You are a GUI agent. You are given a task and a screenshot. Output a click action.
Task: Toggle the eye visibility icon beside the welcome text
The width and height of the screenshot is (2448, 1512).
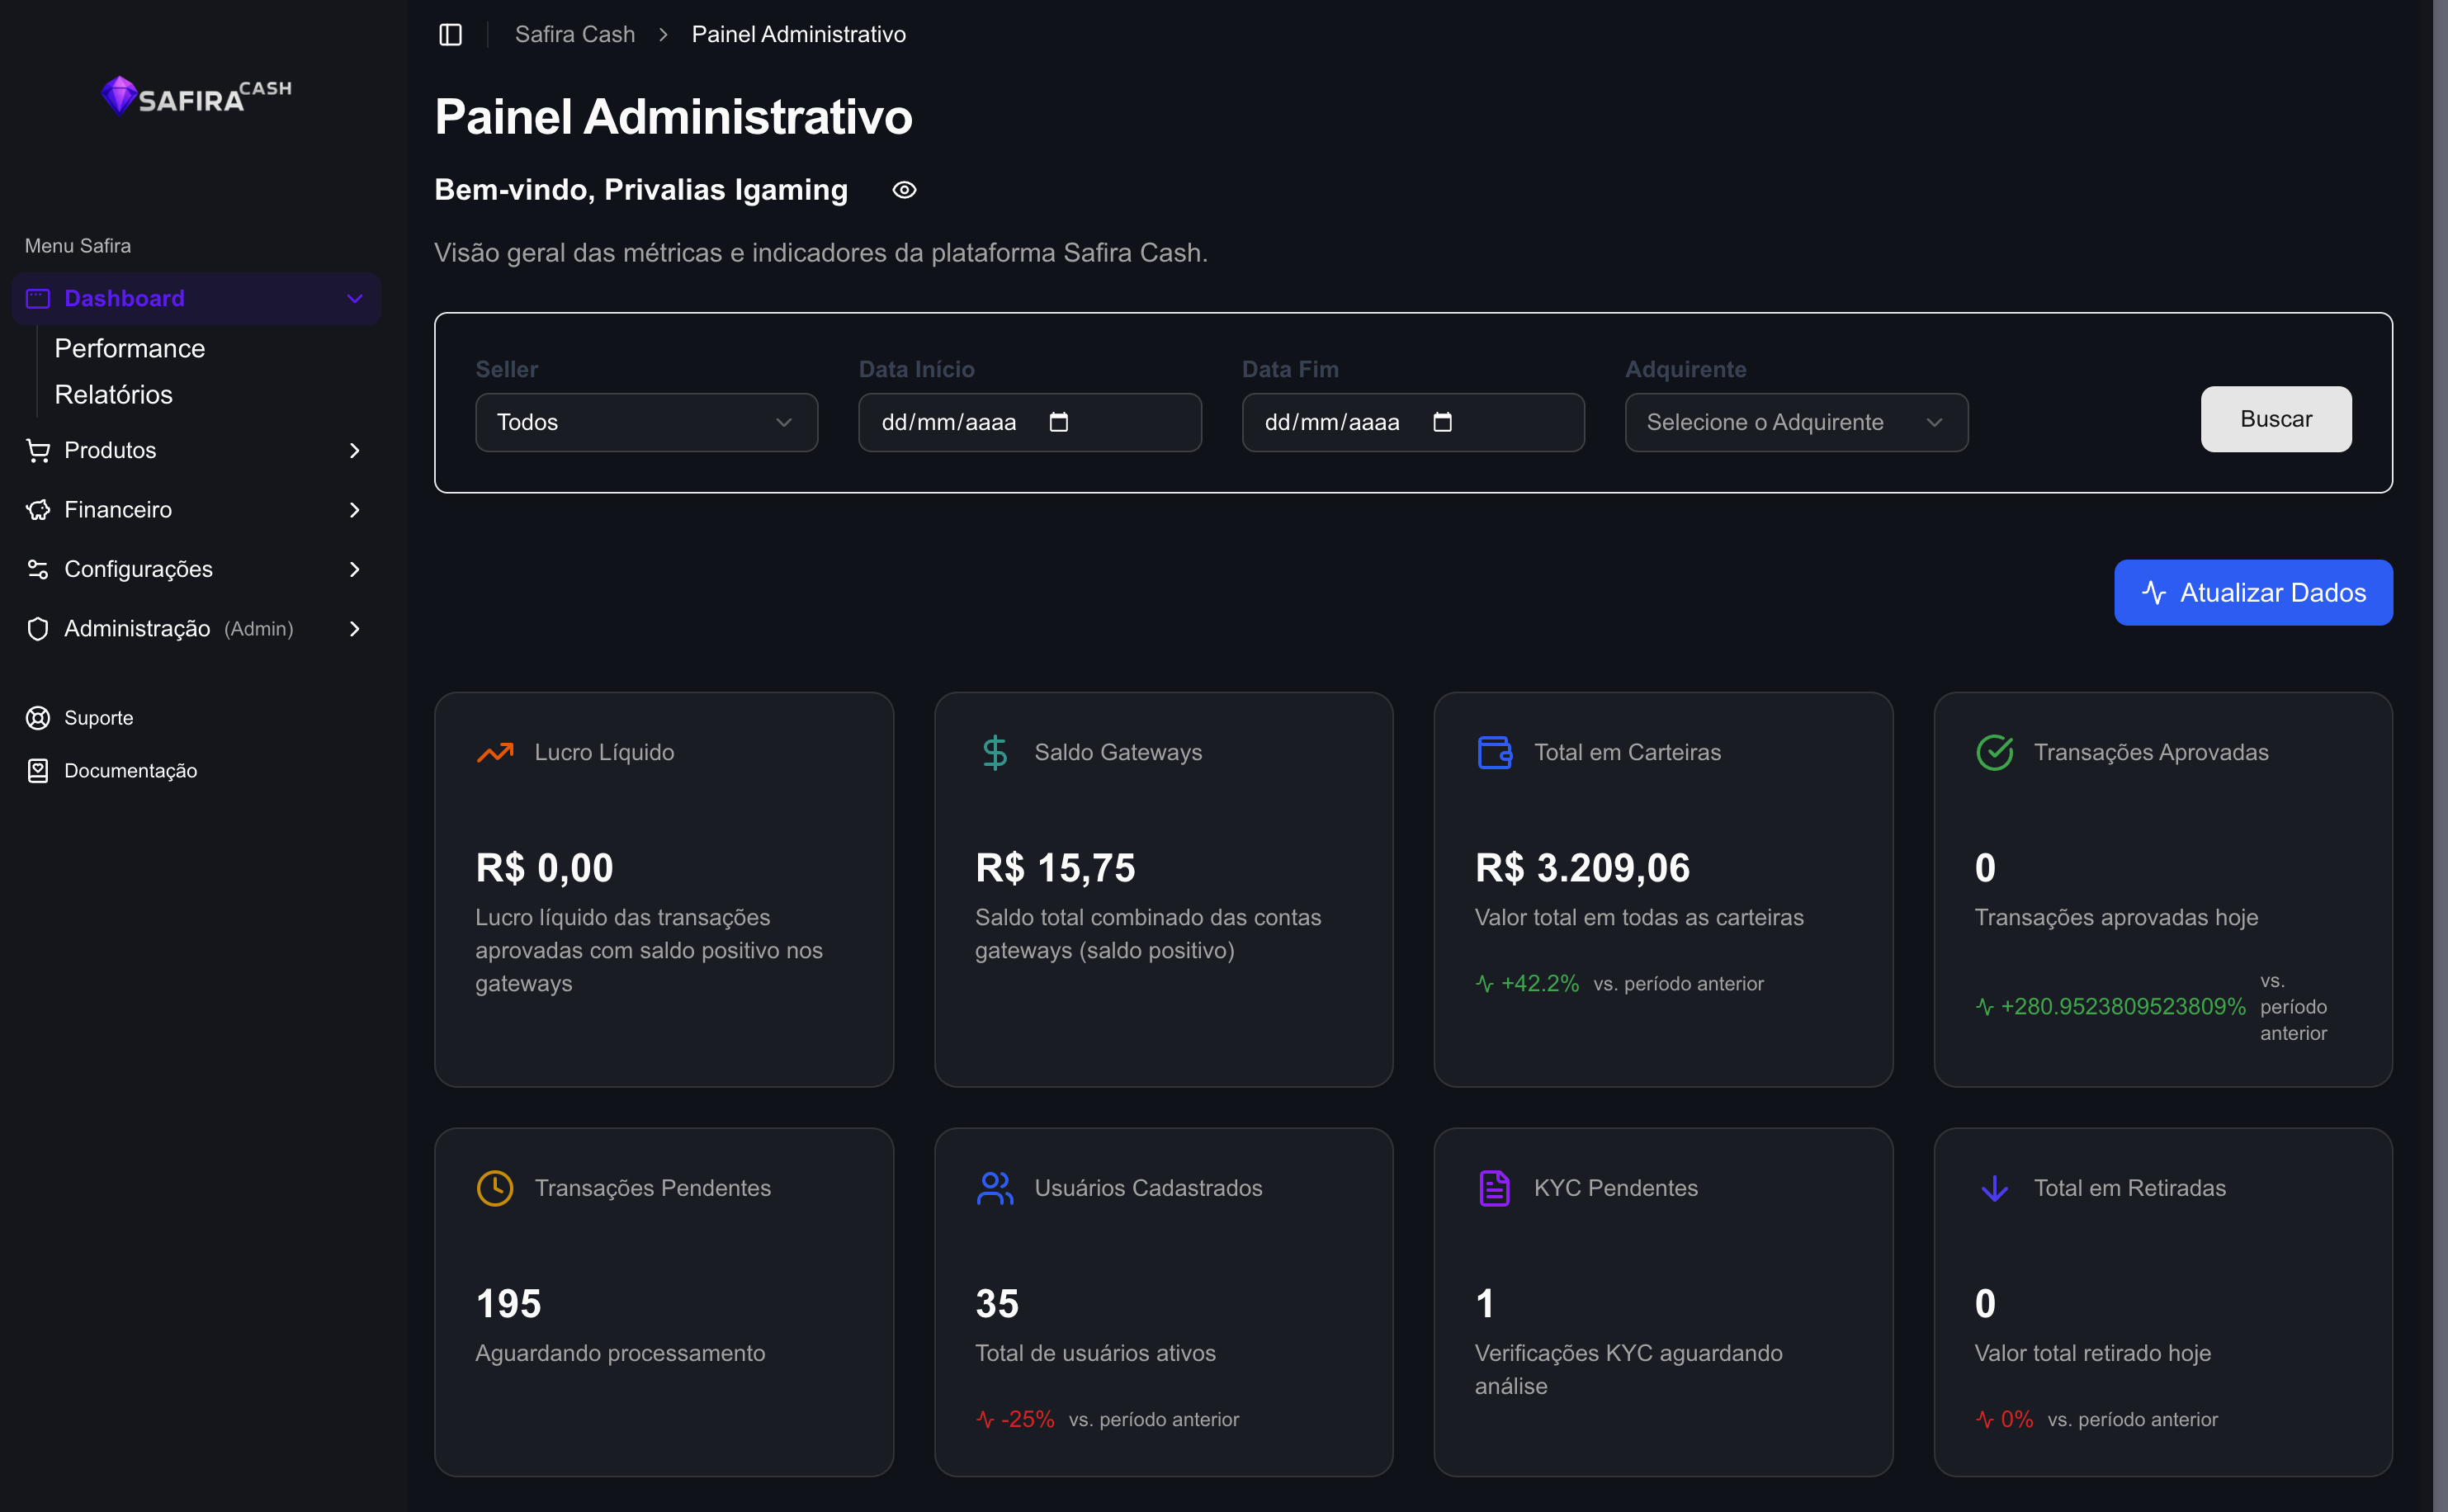(904, 190)
